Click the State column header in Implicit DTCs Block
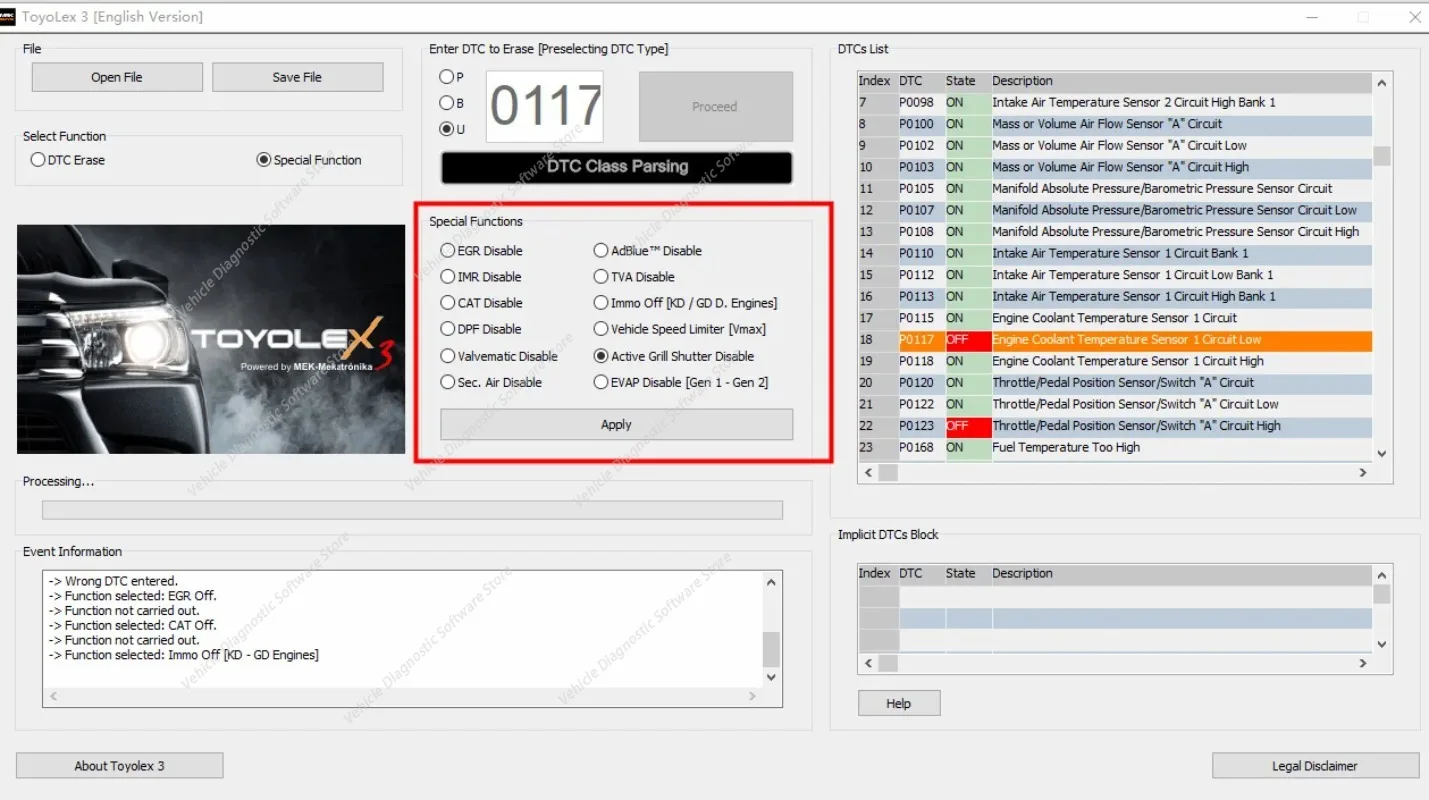Viewport: 1429px width, 800px height. click(968, 574)
